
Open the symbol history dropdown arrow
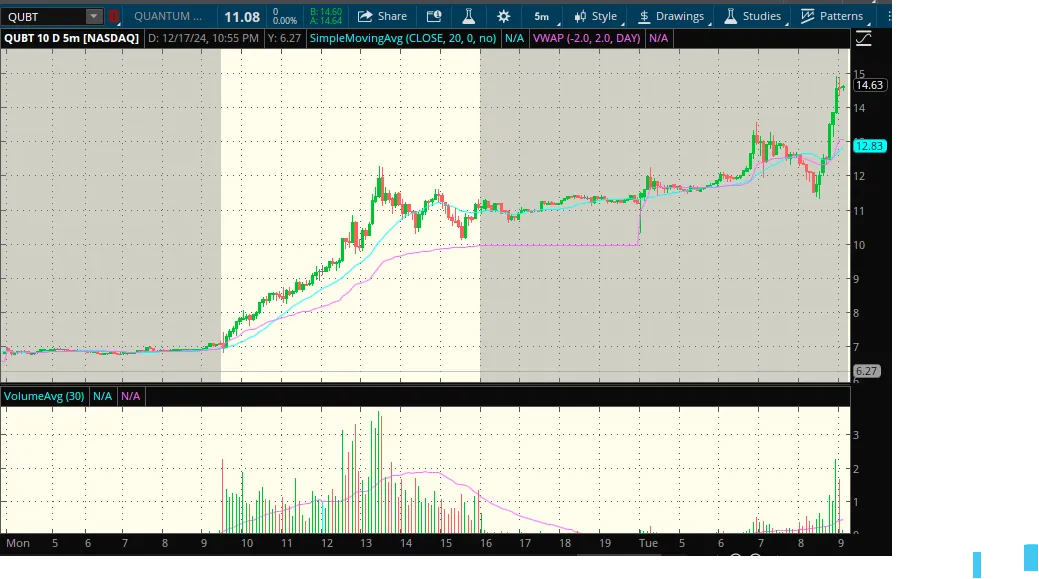(x=93, y=16)
